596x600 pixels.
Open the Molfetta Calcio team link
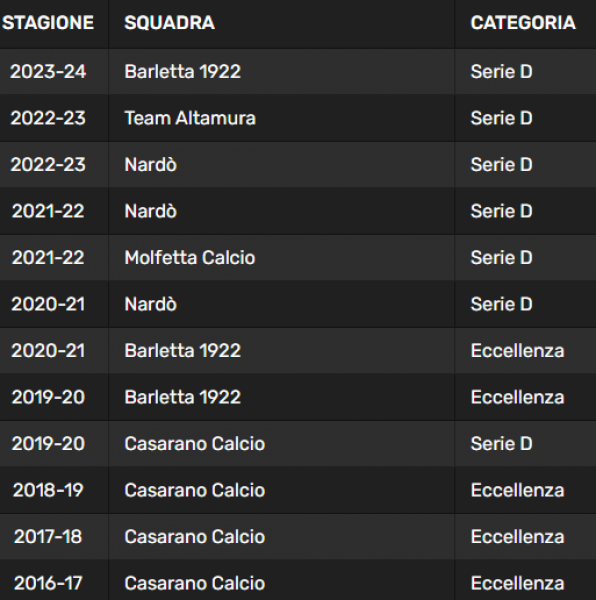190,258
